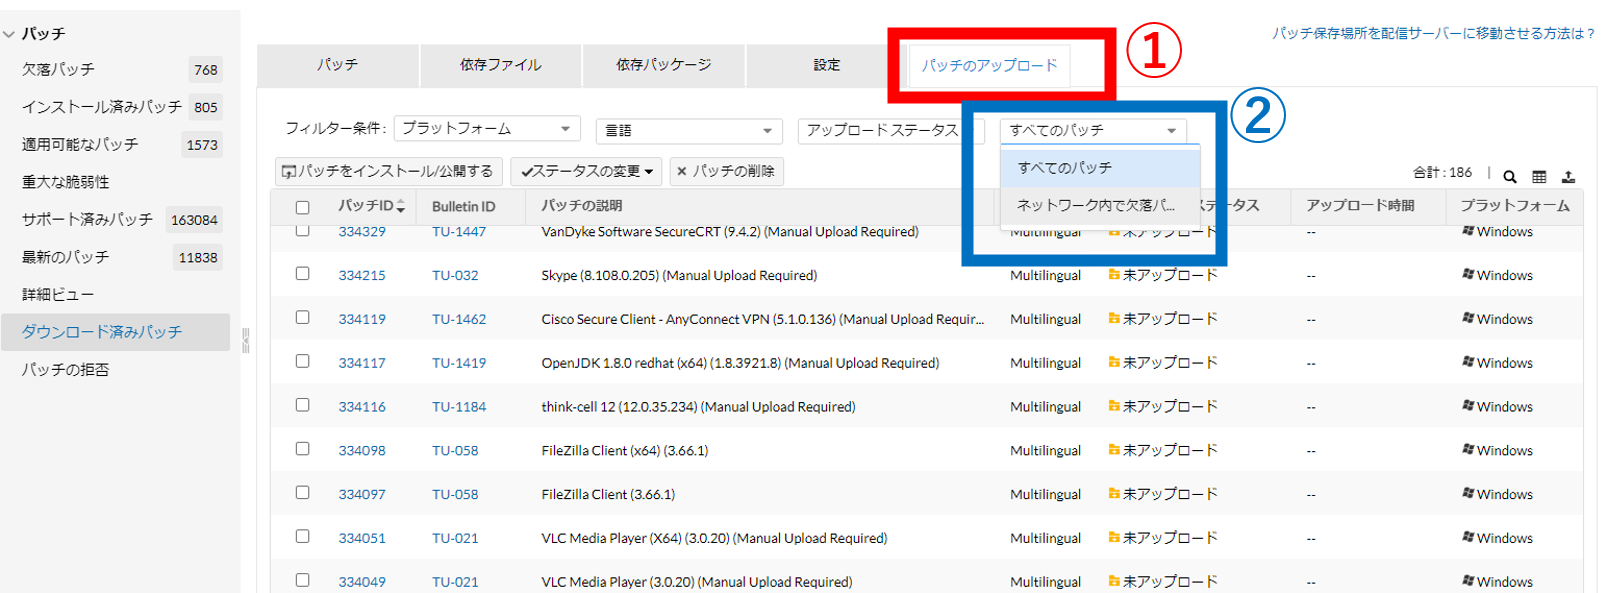The image size is (1607, 593).
Task: Click the パッチの説明 column header
Action: pos(582,206)
